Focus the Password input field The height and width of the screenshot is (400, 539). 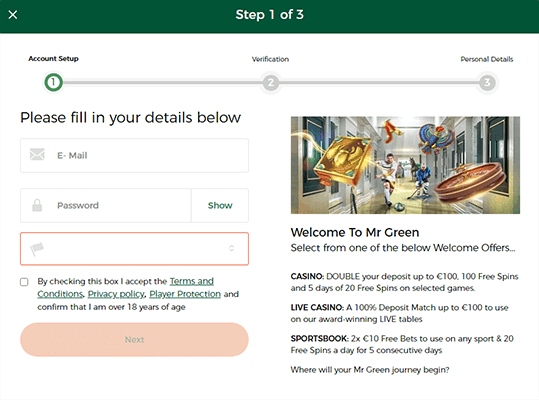pyautogui.click(x=106, y=205)
